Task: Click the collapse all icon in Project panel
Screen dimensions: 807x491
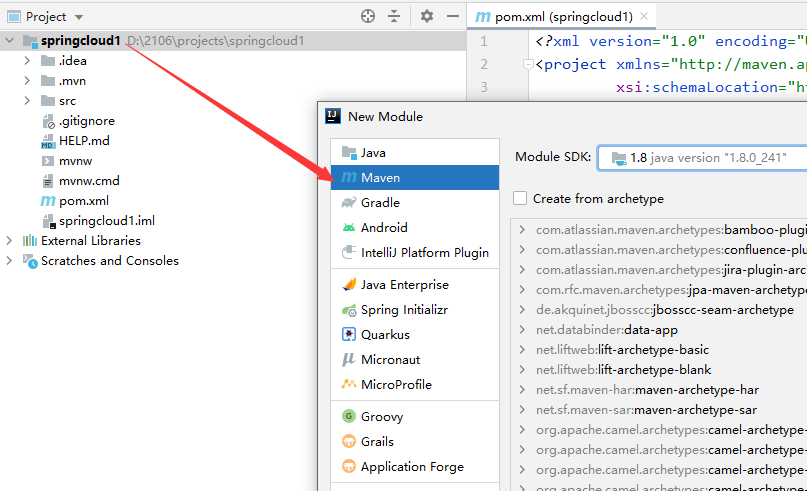Action: click(394, 16)
